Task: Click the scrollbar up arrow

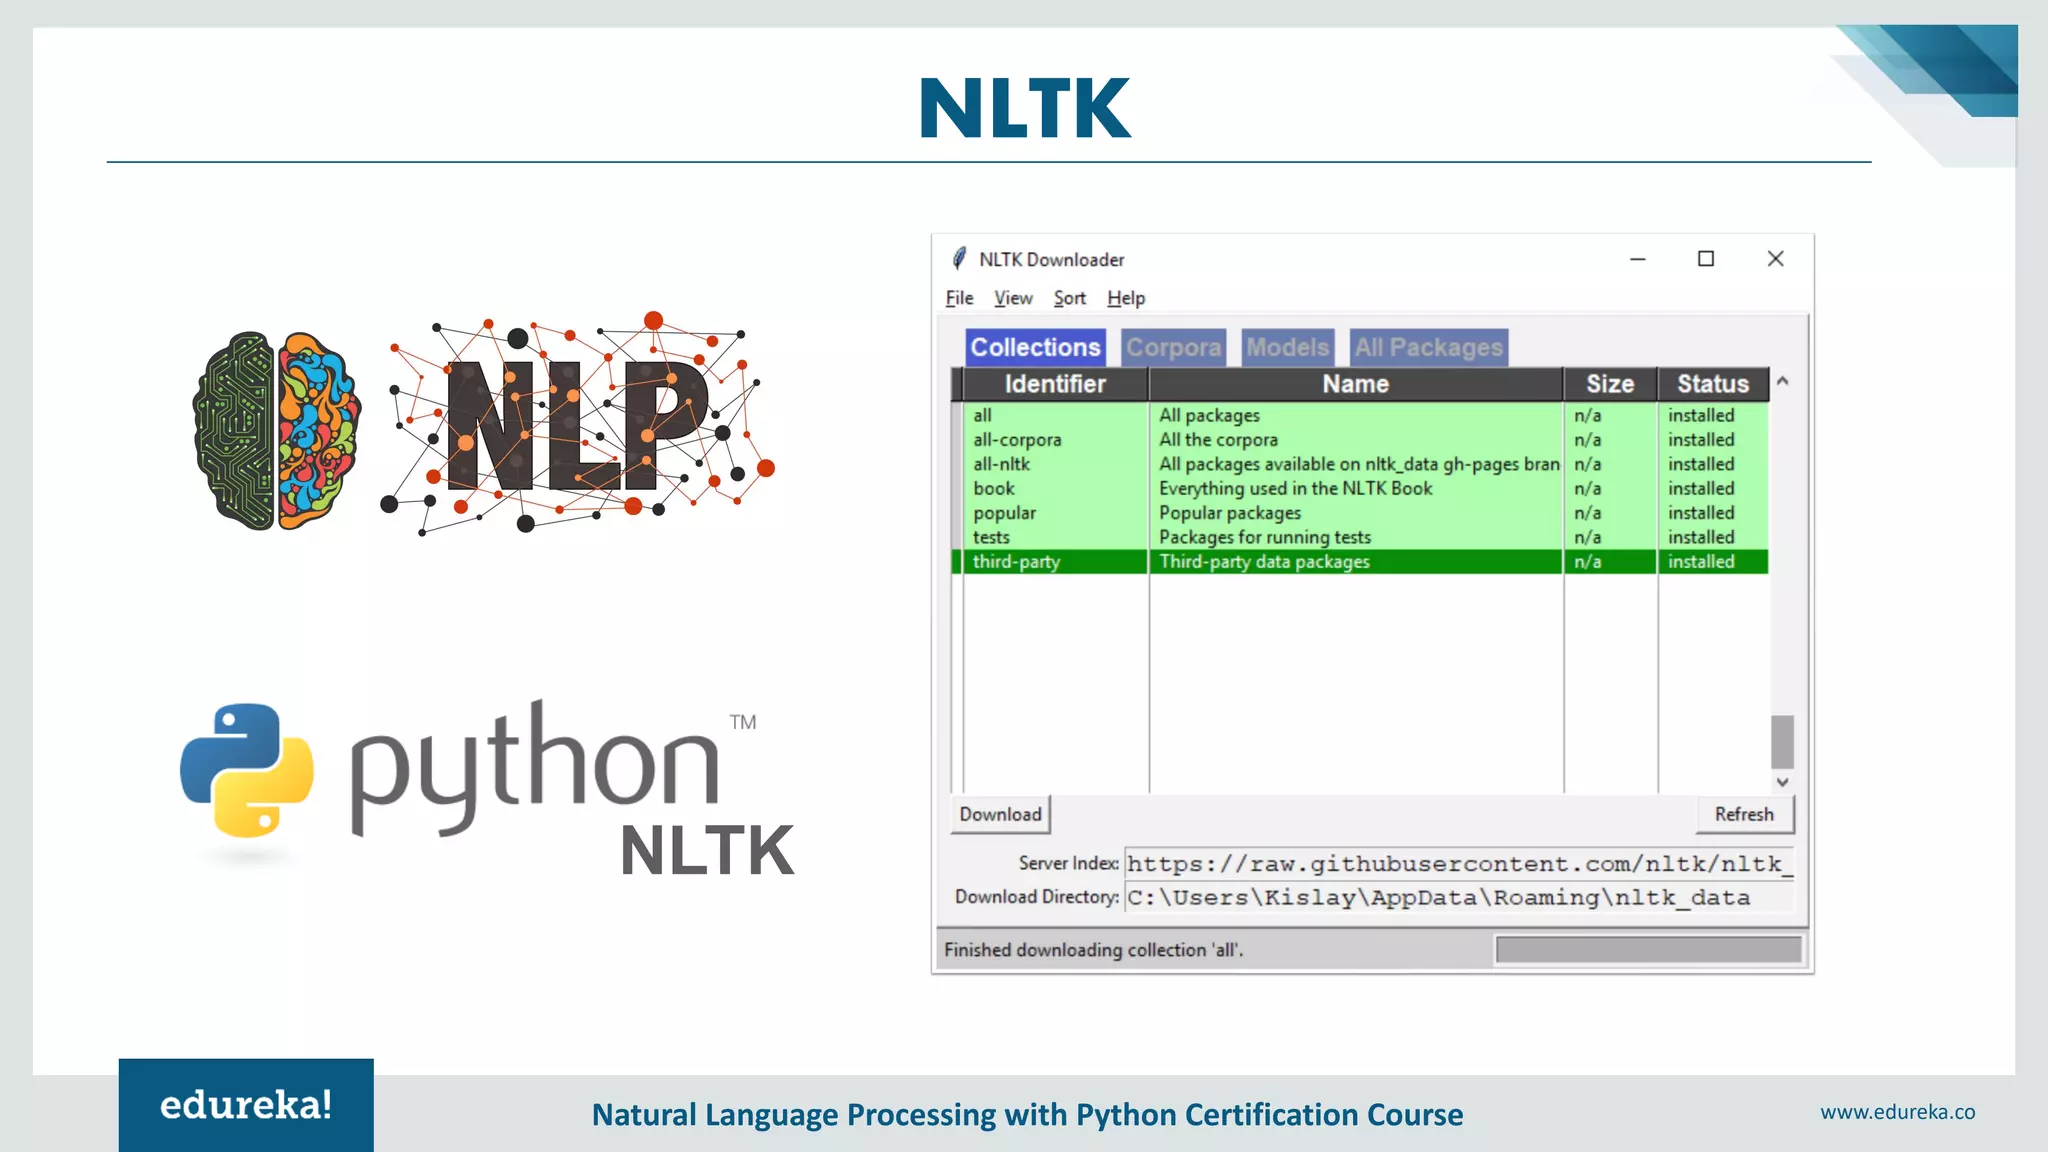Action: coord(1782,381)
